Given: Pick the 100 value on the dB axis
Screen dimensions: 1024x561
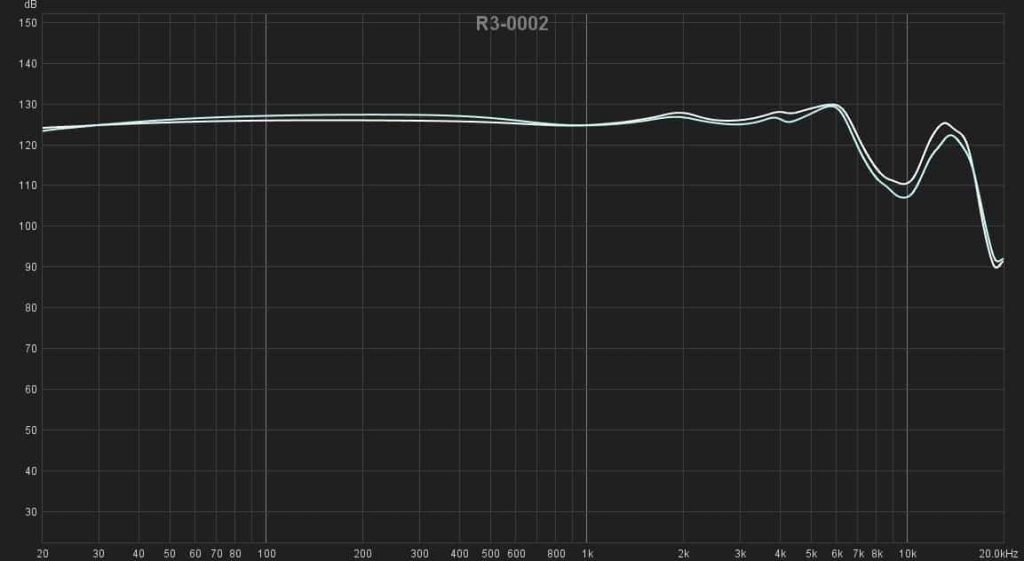Looking at the screenshot, I should (x=30, y=227).
